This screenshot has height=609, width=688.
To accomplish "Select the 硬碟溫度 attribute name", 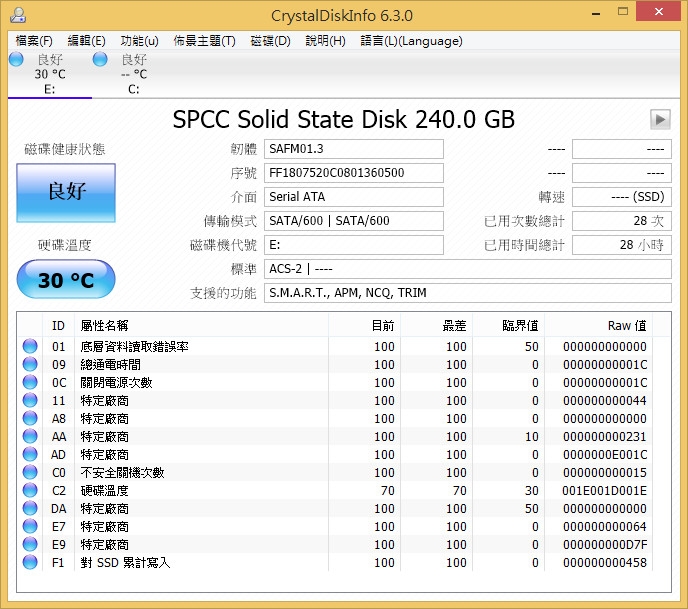I will 104,491.
